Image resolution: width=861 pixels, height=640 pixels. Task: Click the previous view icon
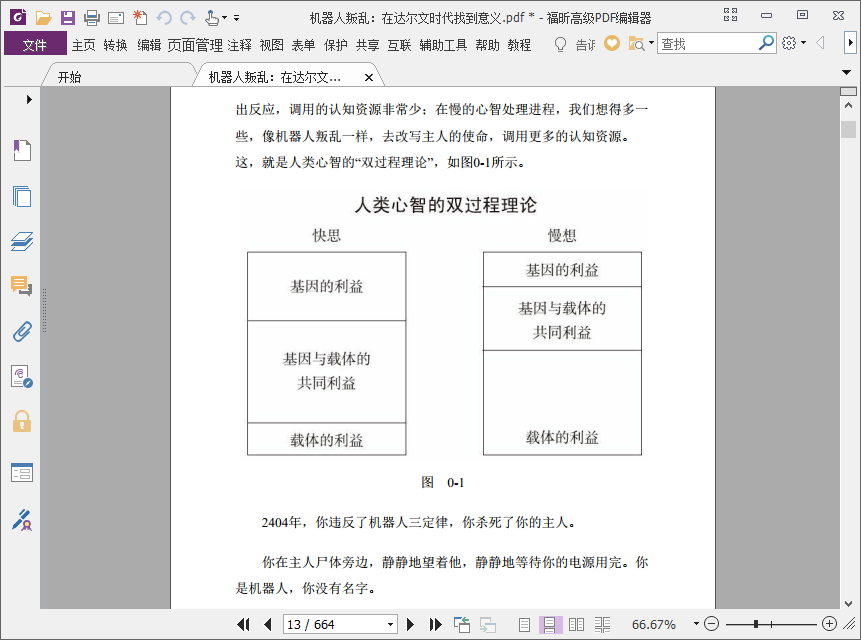[462, 624]
